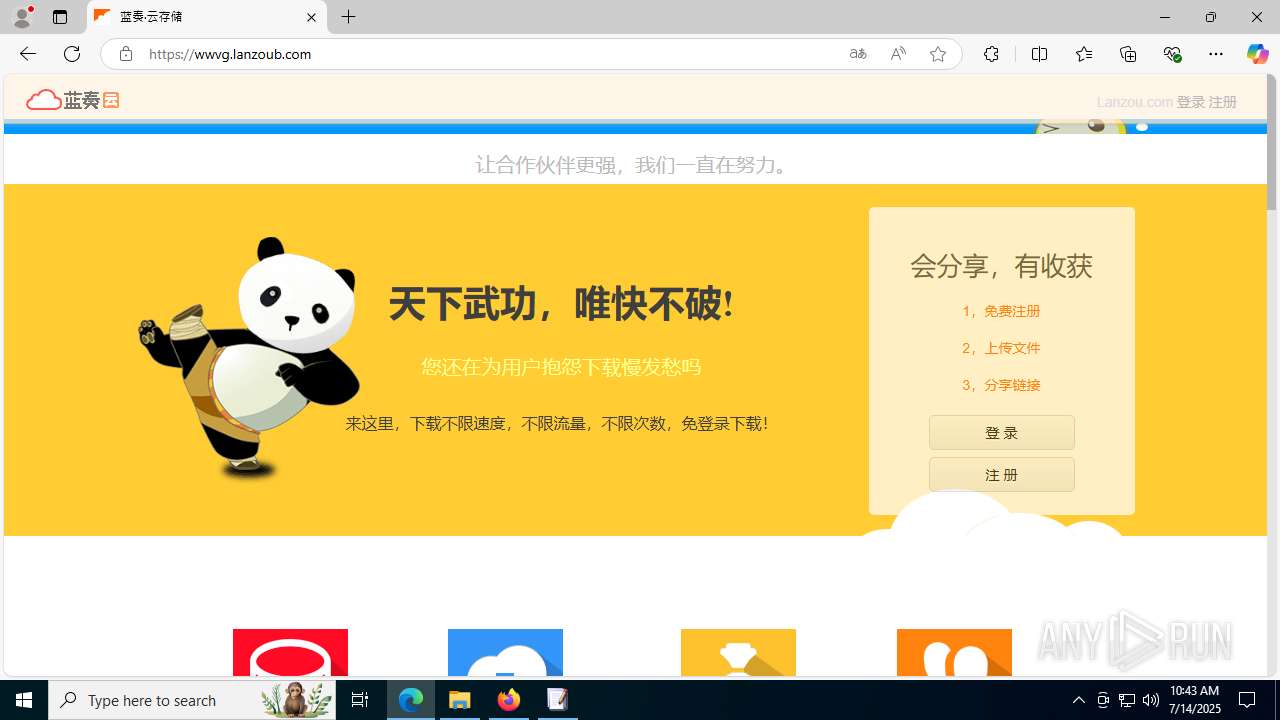Open Task View on taskbar

[360, 700]
